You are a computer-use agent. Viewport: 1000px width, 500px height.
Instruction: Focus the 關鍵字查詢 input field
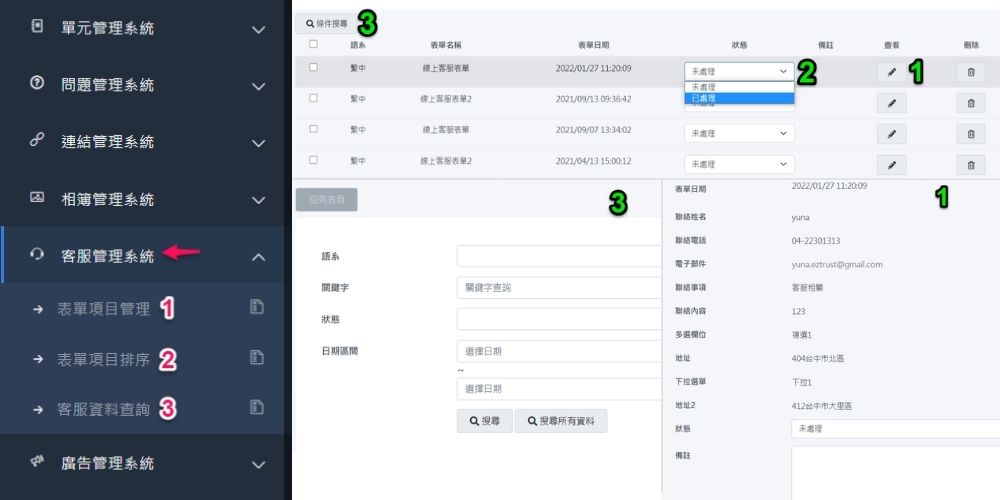click(x=559, y=288)
